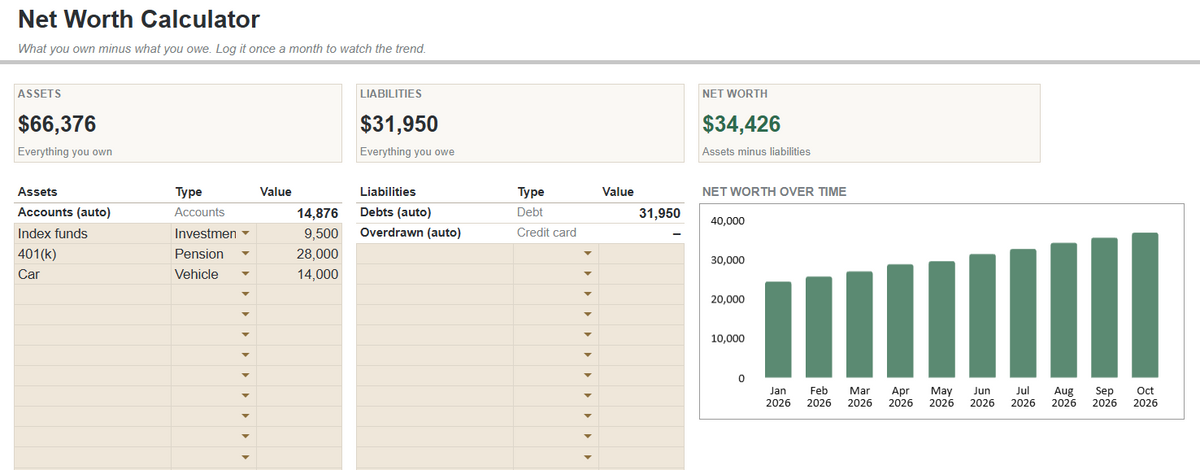Click the 'Assets' column header
This screenshot has width=1200, height=470.
(x=38, y=191)
